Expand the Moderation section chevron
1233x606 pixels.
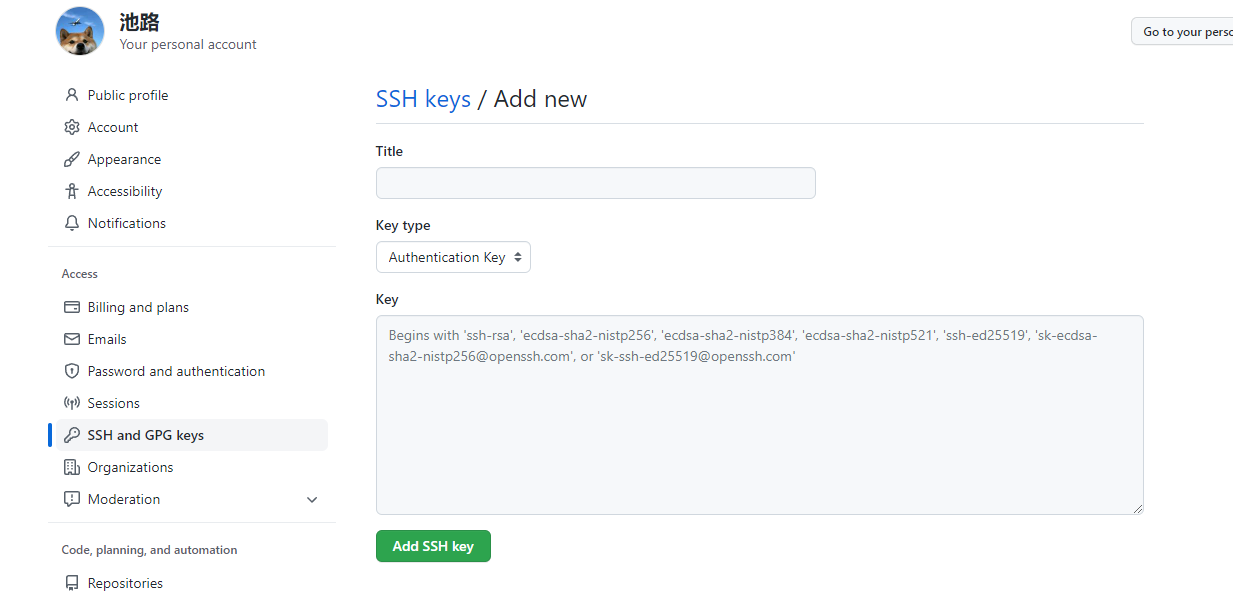coord(312,499)
